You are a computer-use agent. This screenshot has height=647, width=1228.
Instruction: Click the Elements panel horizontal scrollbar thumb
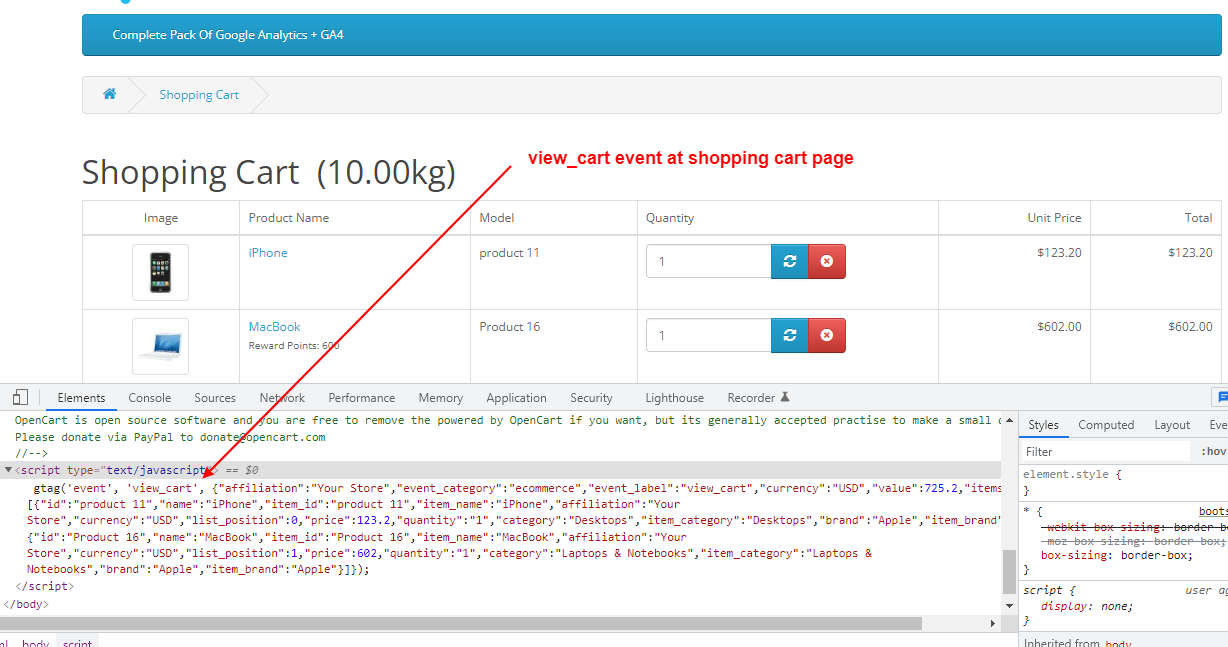click(x=461, y=623)
